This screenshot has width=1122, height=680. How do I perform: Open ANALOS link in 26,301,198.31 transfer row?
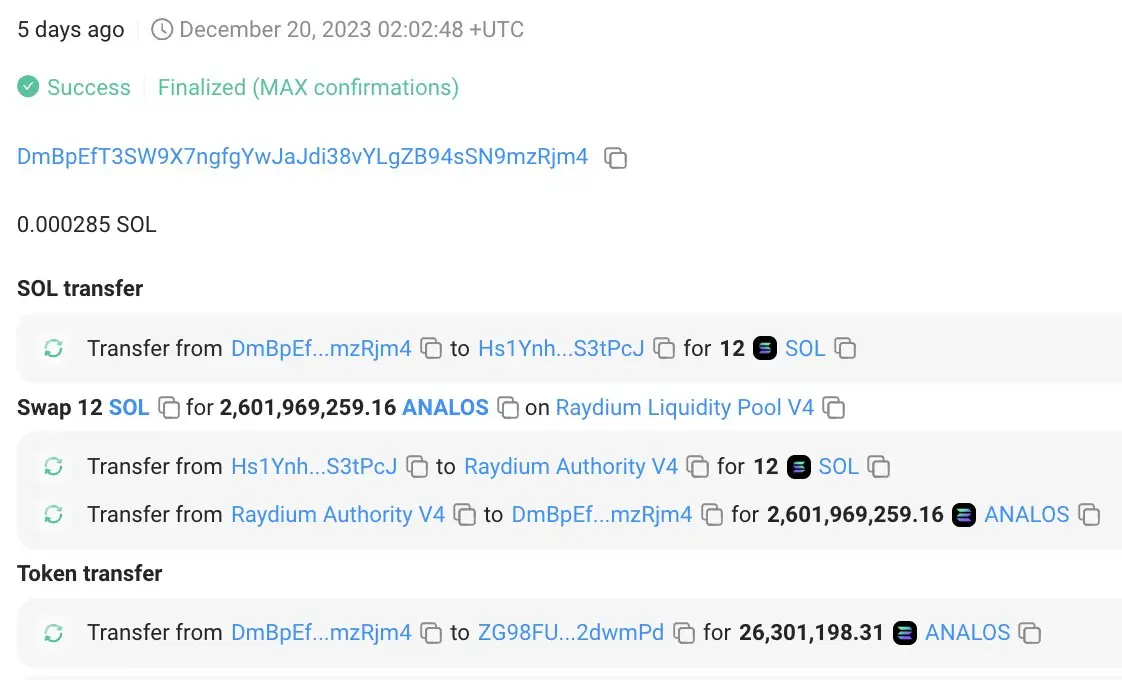click(967, 633)
